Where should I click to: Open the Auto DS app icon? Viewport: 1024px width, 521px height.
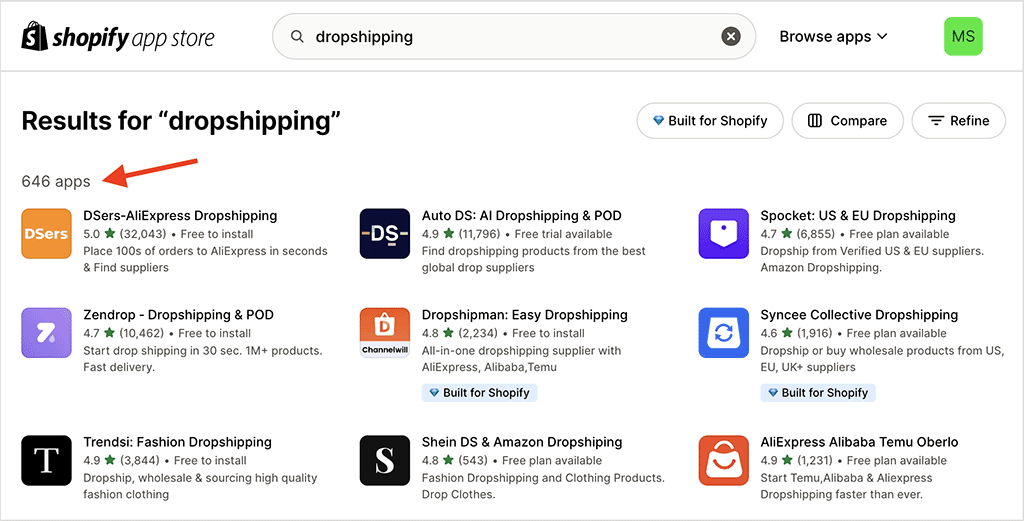pos(385,234)
